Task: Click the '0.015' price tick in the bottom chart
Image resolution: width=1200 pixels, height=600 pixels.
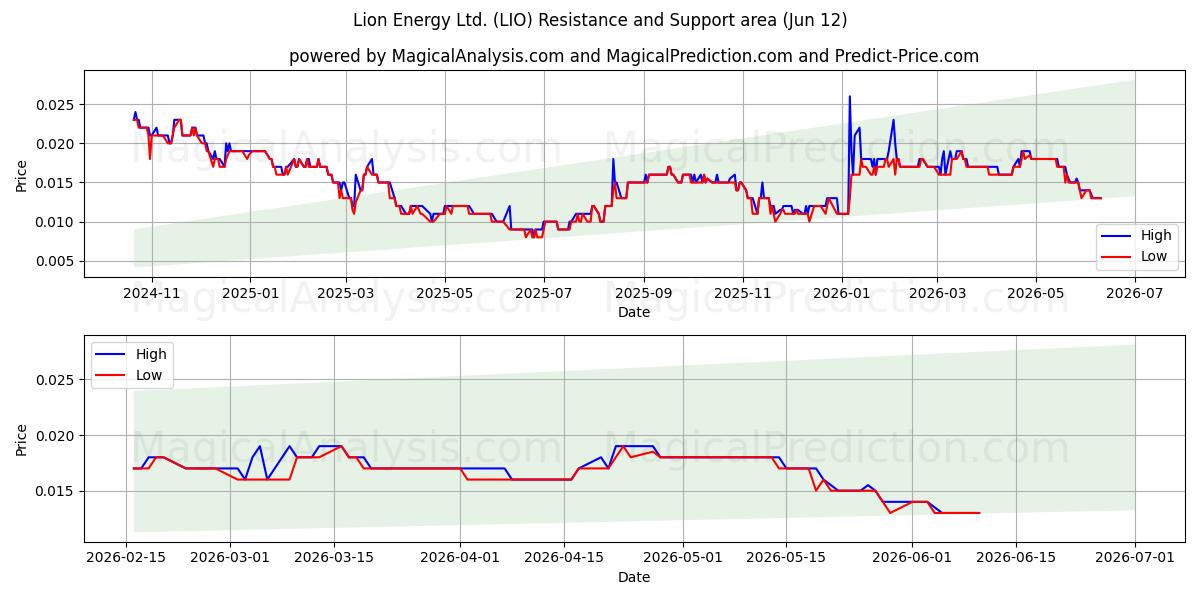Action: point(57,491)
